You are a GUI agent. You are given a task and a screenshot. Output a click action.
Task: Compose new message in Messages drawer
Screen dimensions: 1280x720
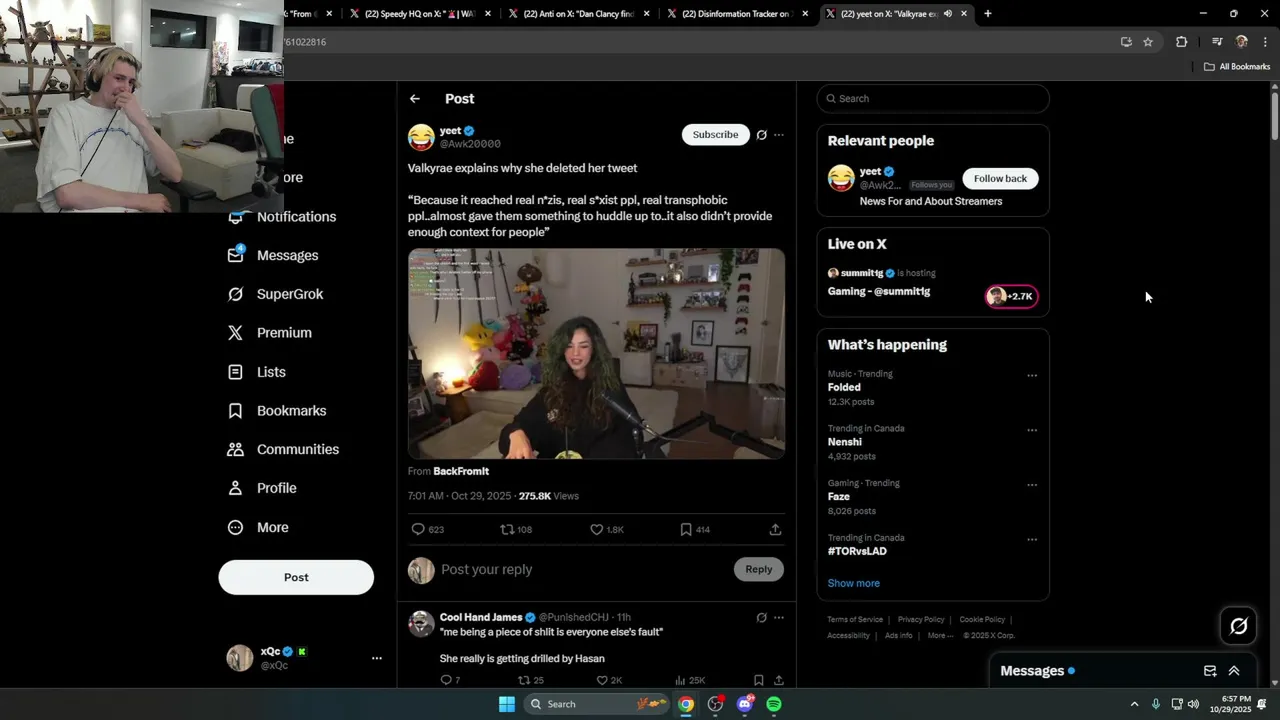[1210, 671]
